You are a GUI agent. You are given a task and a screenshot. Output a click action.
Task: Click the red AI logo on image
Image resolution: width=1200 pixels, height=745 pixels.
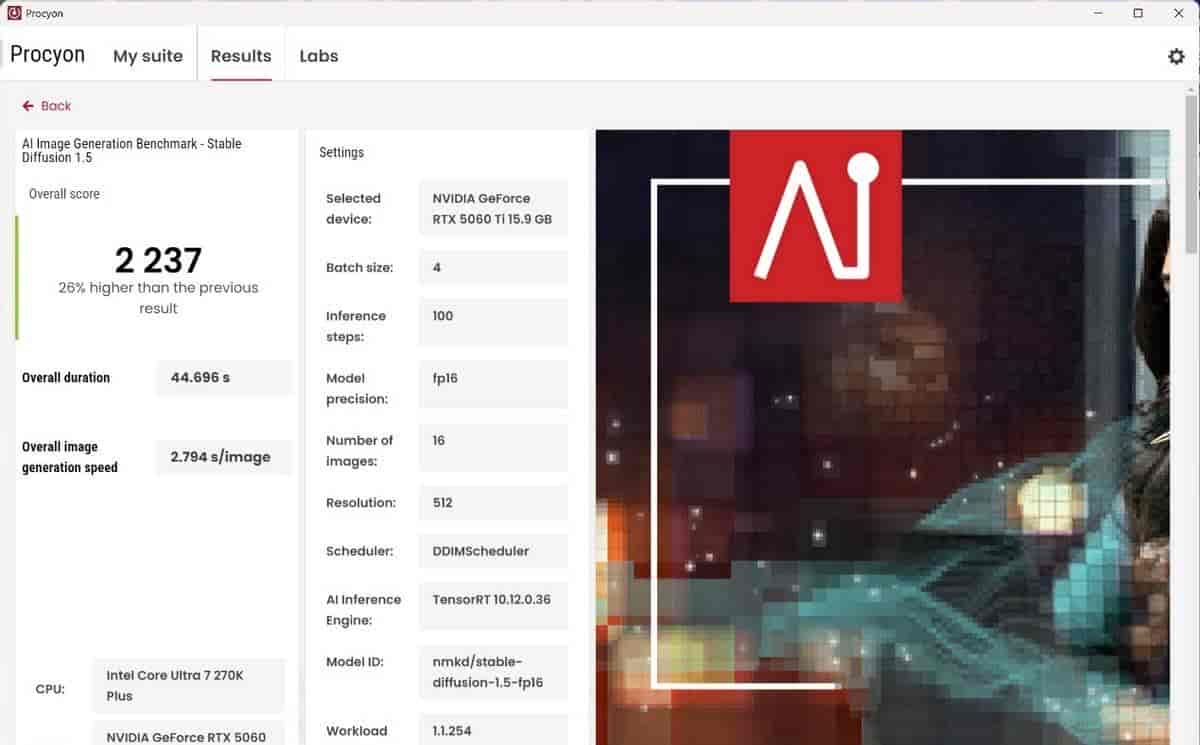[x=815, y=216]
